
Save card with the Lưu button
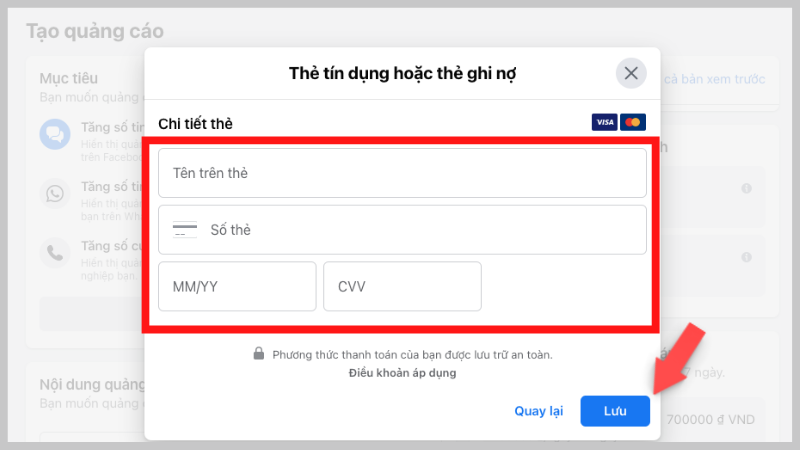[615, 411]
